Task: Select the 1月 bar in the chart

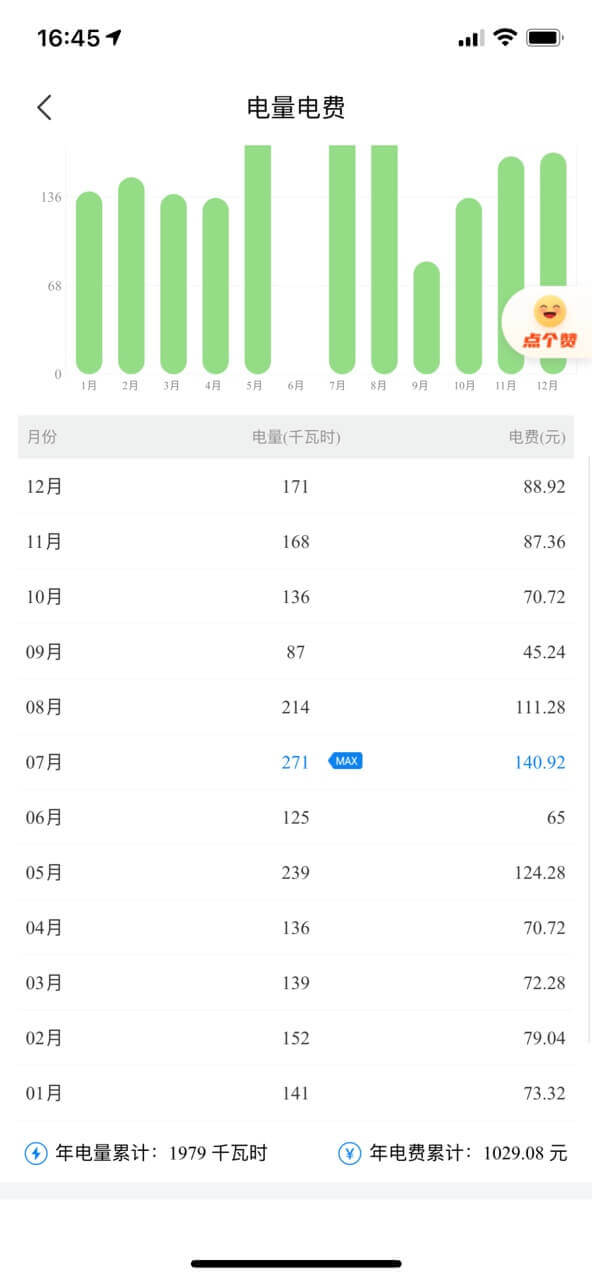Action: point(89,282)
